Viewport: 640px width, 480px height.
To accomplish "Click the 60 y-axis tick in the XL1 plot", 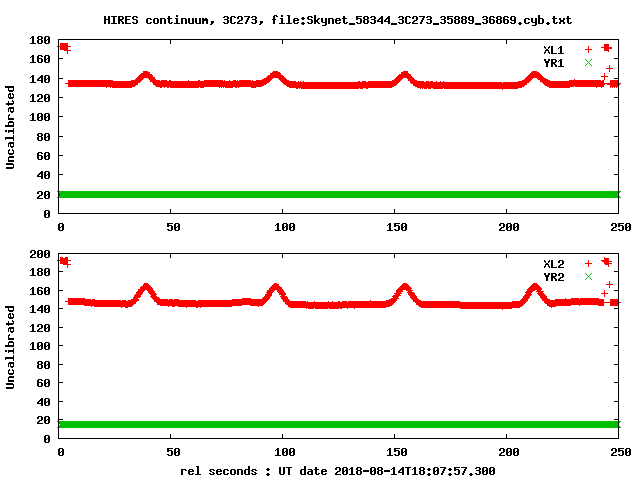I will click(x=43, y=156).
